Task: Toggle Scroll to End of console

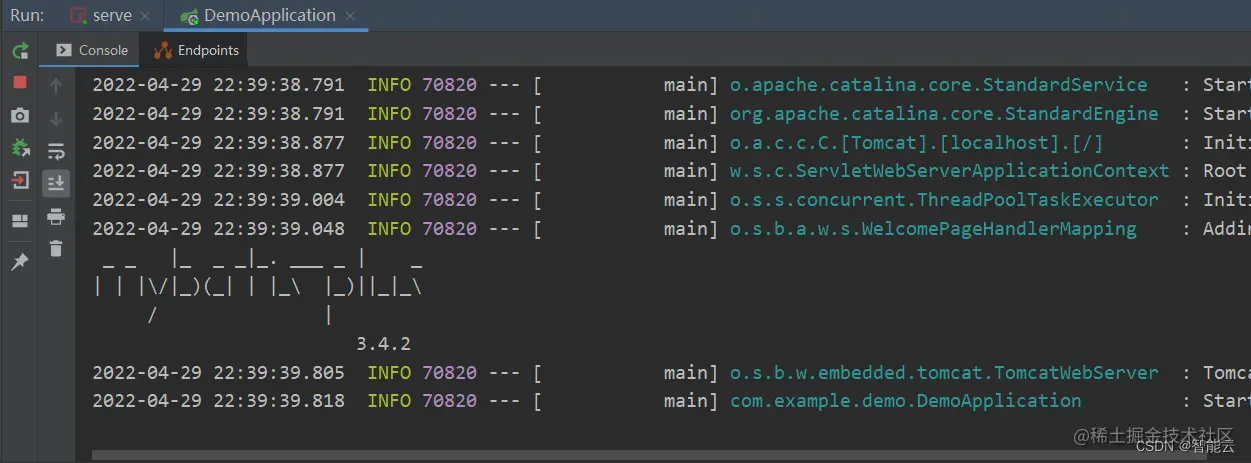Action: pyautogui.click(x=56, y=182)
